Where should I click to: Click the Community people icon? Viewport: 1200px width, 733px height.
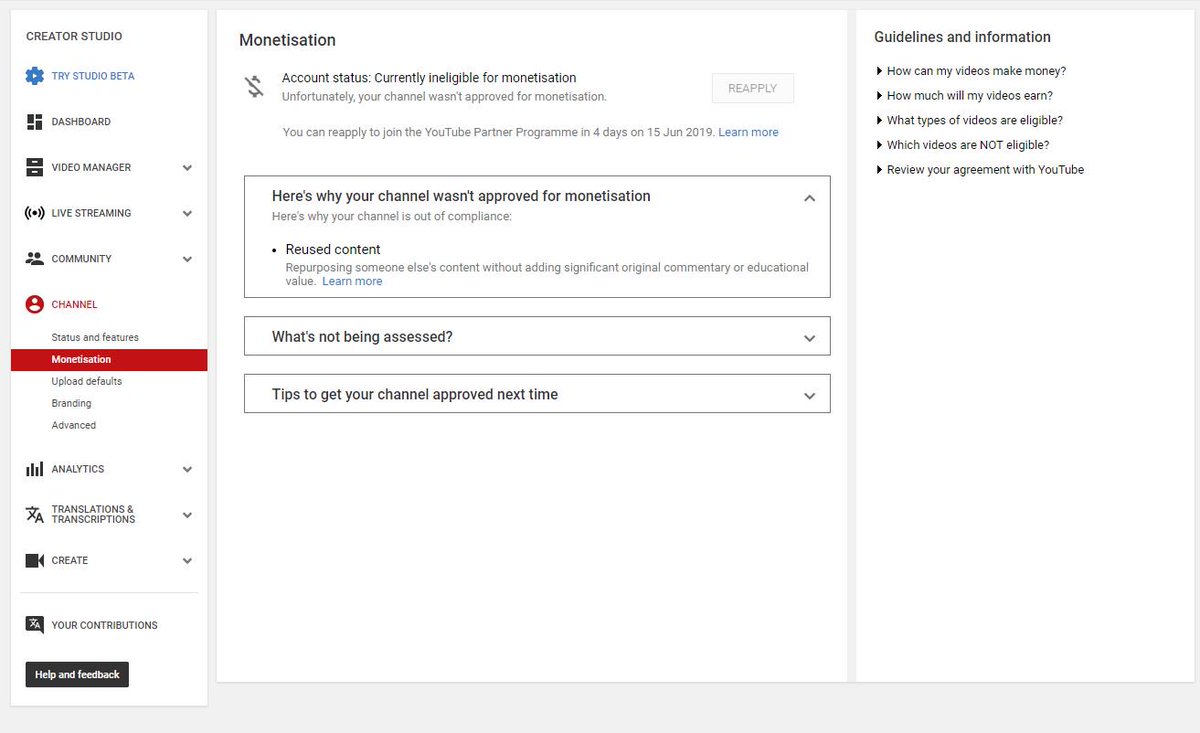(x=34, y=259)
